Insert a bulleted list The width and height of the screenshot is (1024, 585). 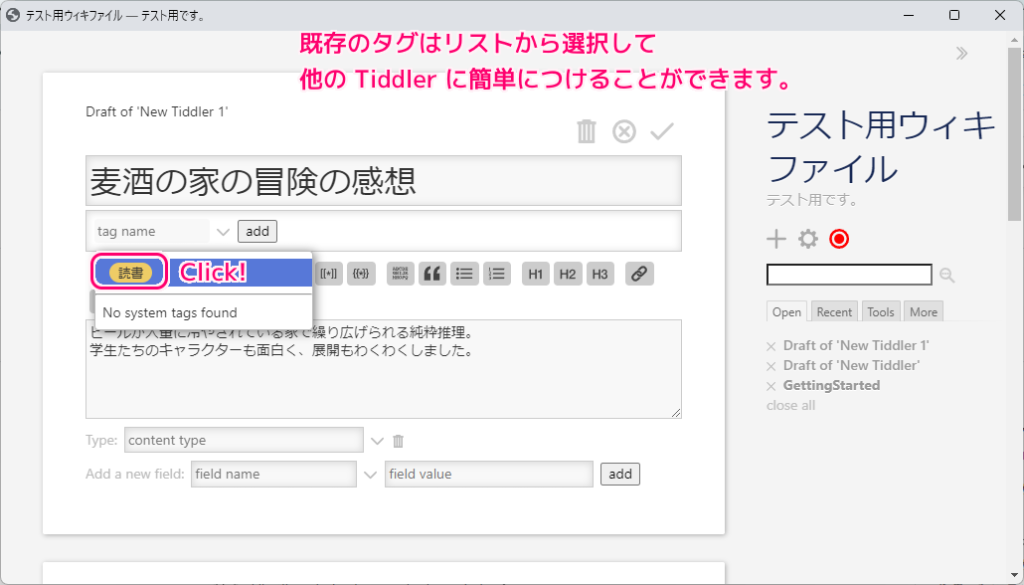click(464, 273)
